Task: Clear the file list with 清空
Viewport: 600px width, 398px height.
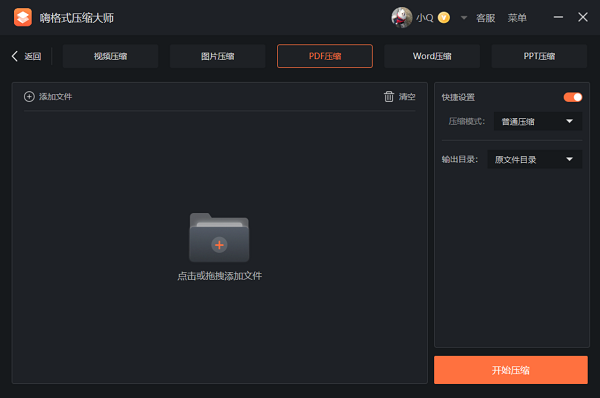Action: click(399, 96)
